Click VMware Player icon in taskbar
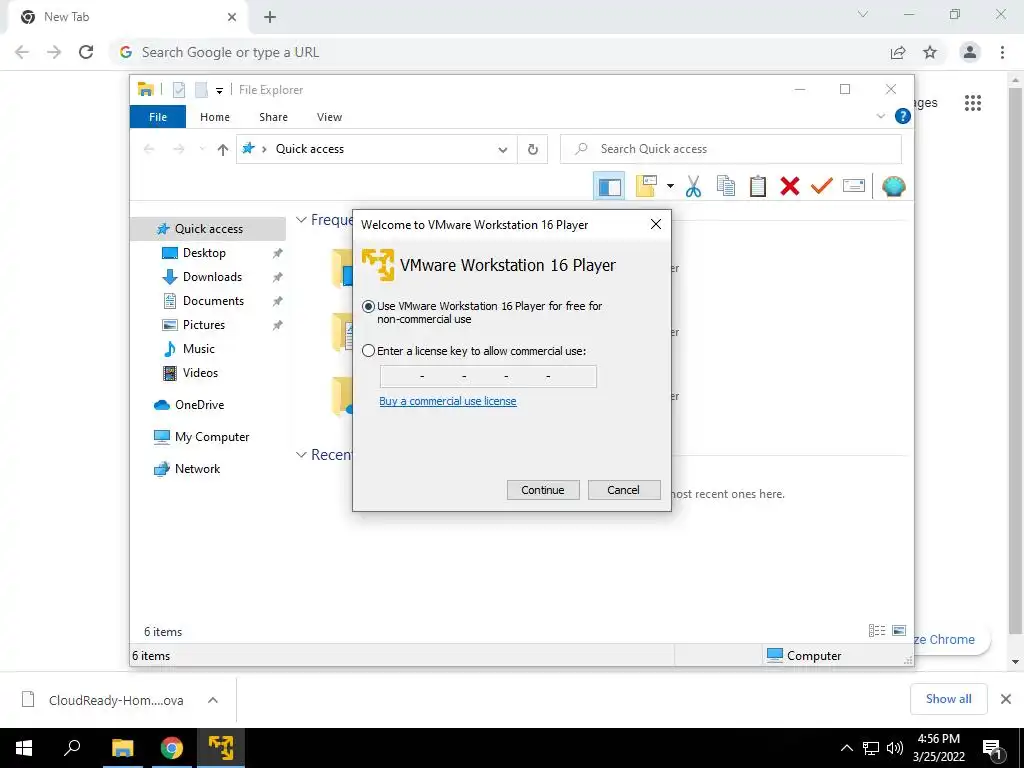Image resolution: width=1024 pixels, height=768 pixels. tap(221, 748)
